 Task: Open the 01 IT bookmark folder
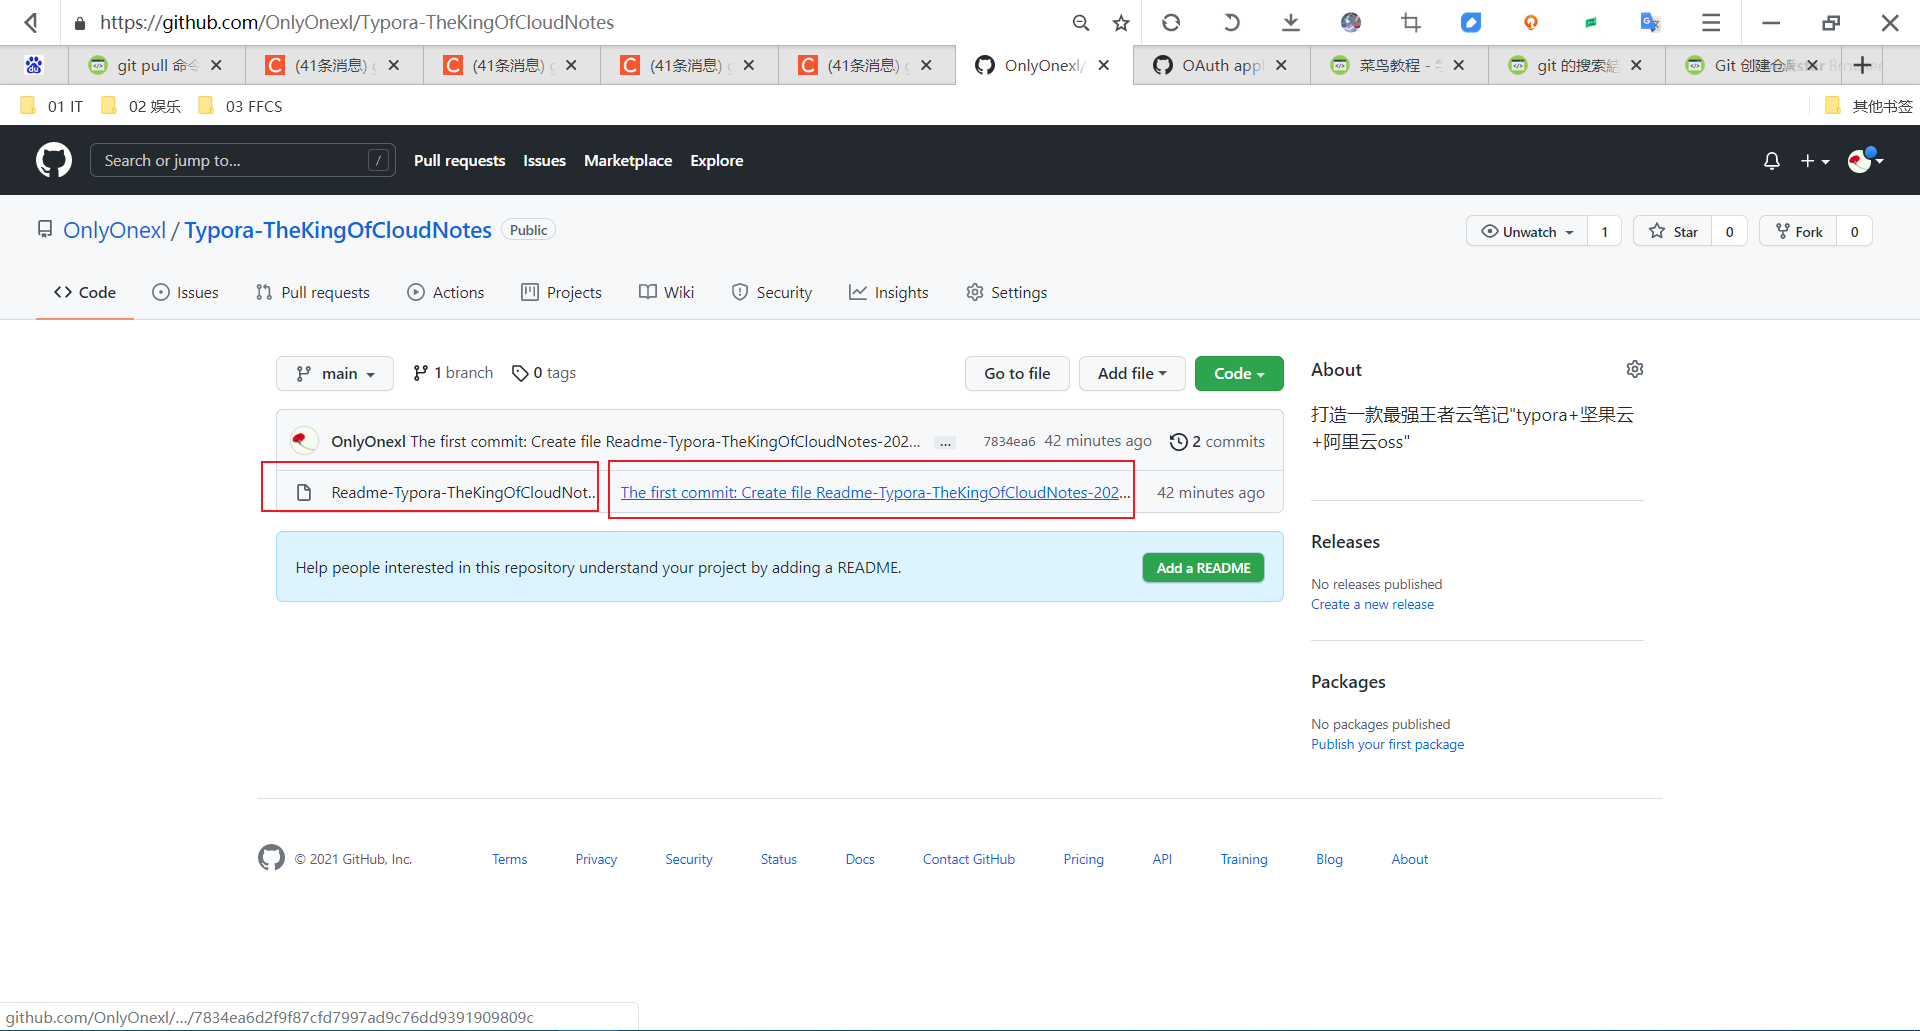(52, 106)
